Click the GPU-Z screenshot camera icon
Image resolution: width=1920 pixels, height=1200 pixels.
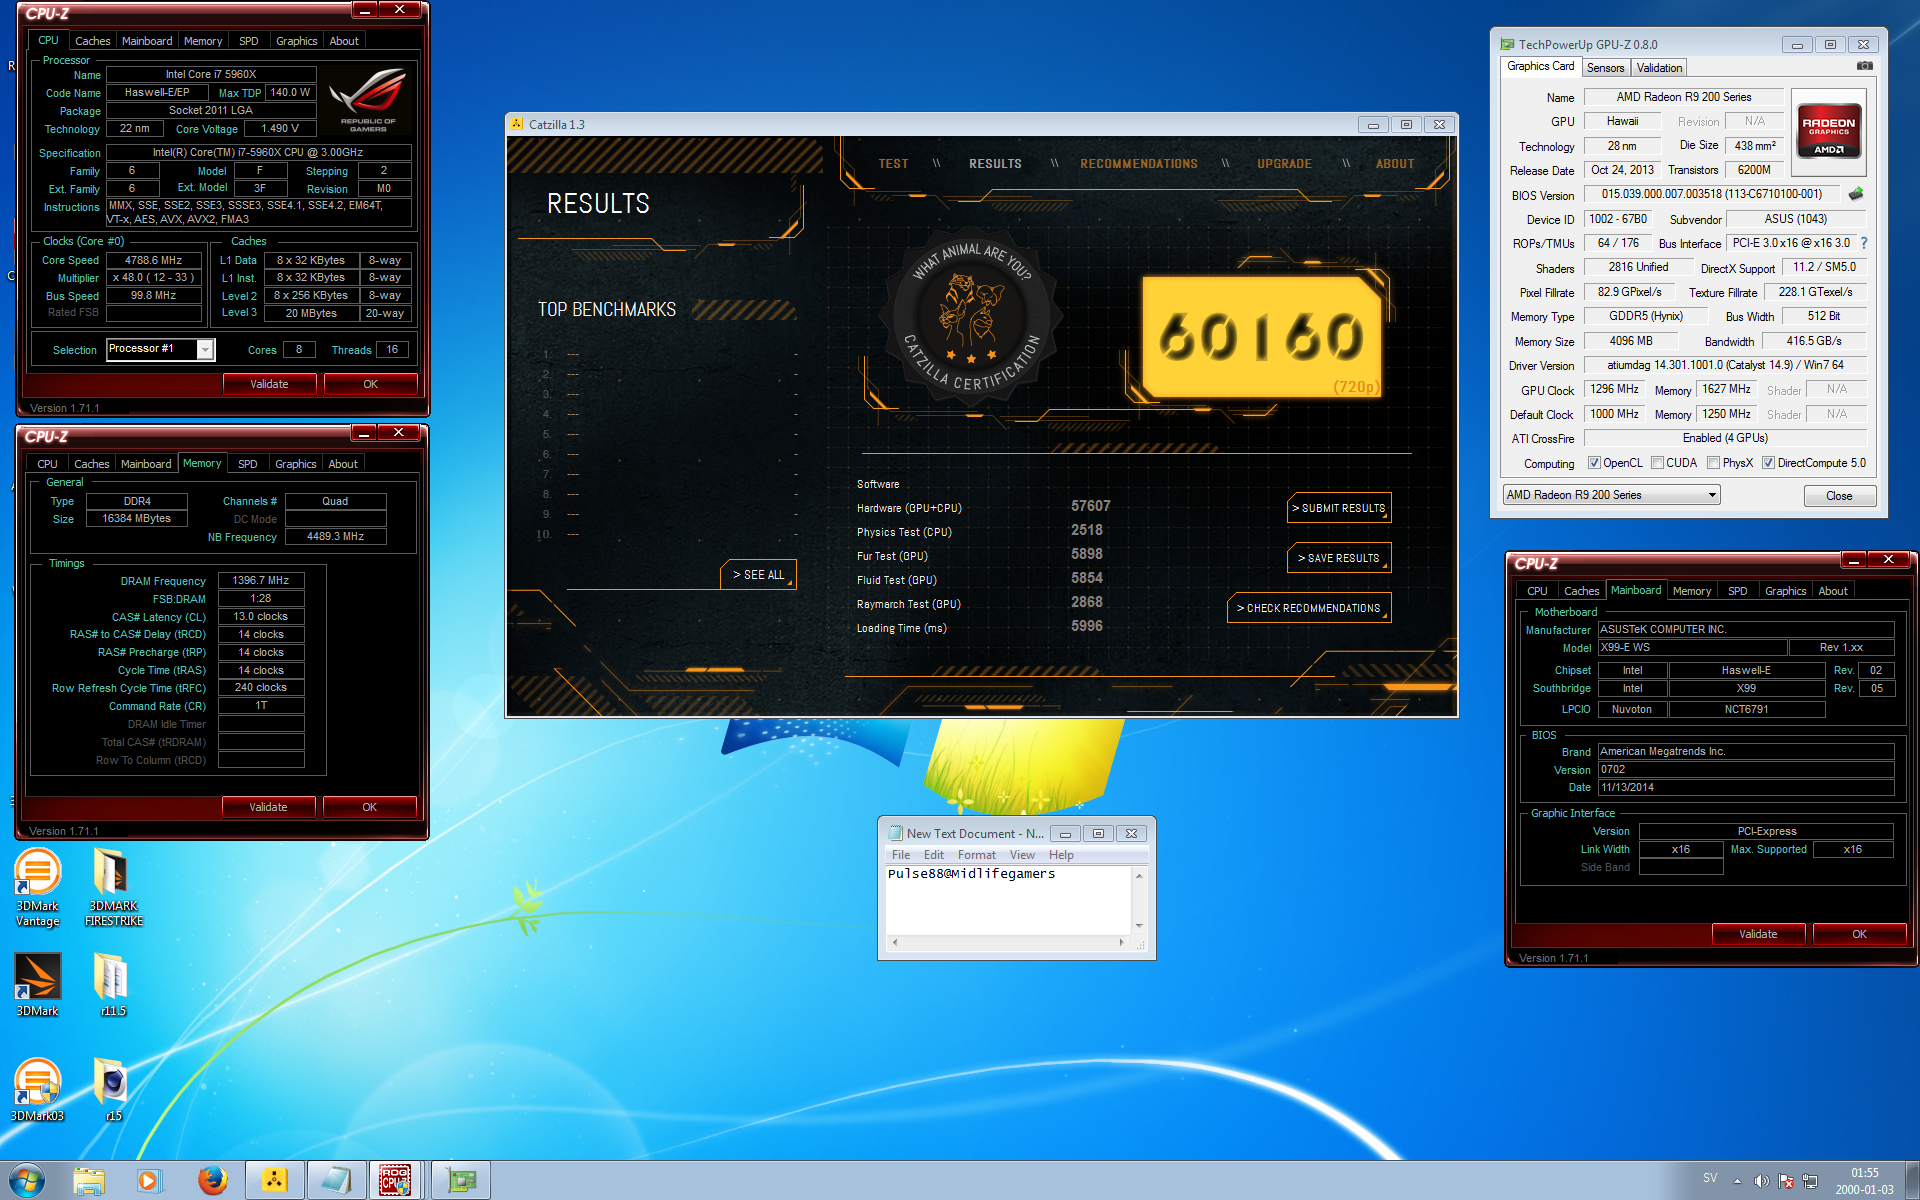pos(1864,66)
